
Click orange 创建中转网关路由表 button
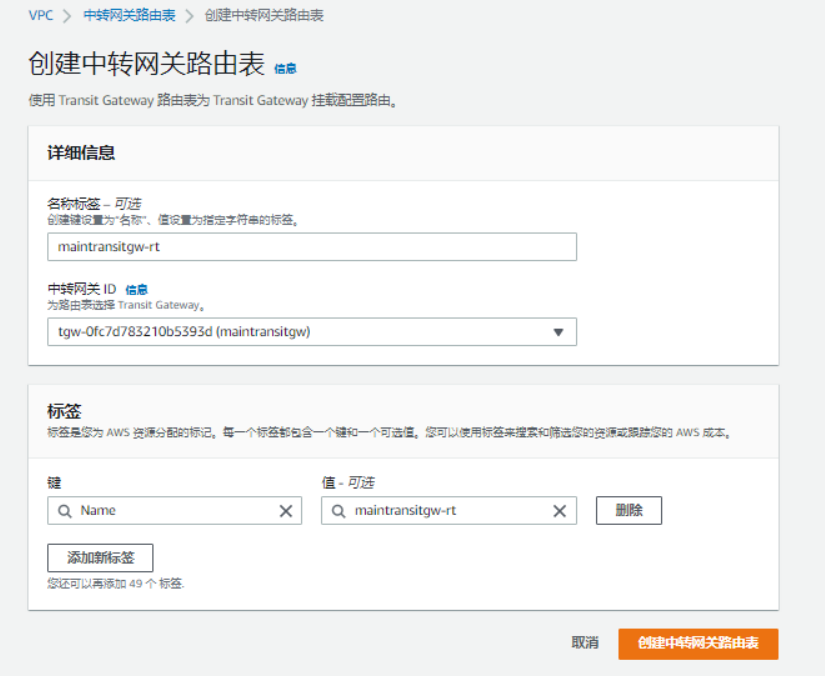(x=698, y=643)
